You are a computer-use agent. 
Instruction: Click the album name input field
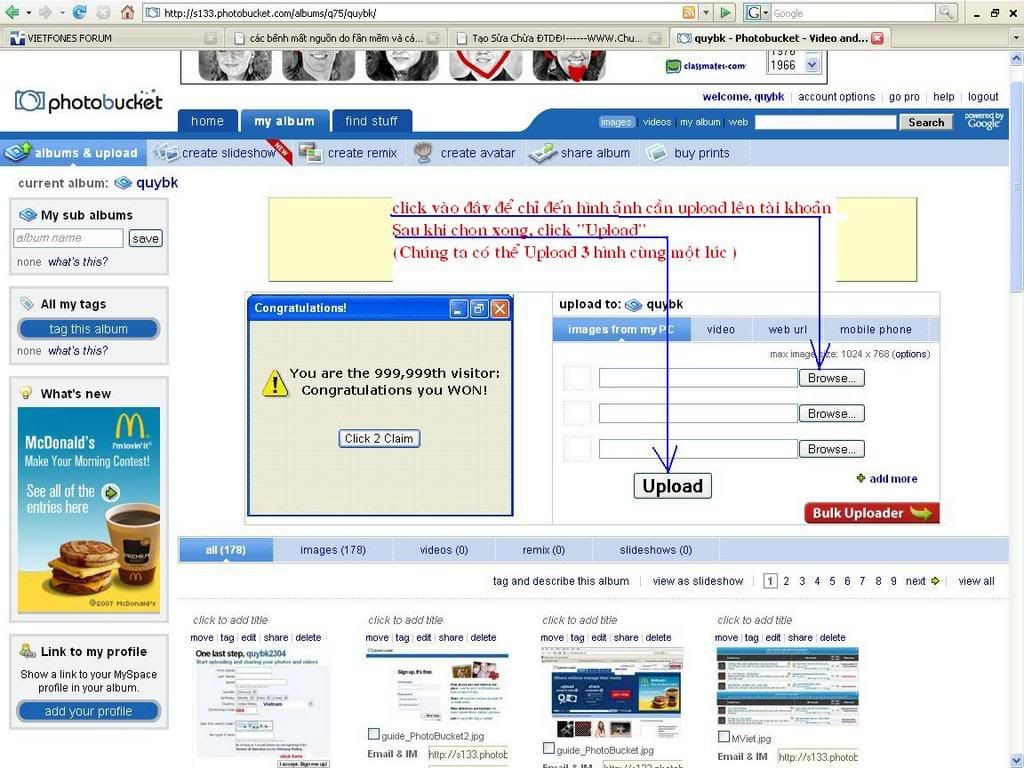pyautogui.click(x=68, y=238)
